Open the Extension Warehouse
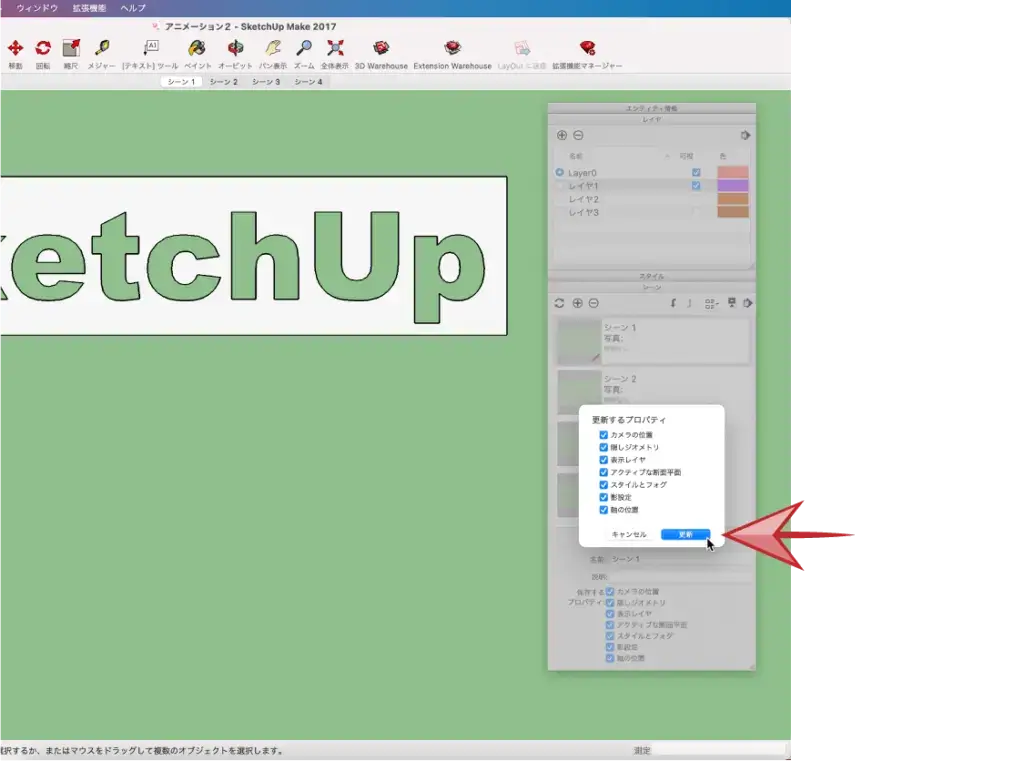The height and width of the screenshot is (761, 1024). [452, 48]
